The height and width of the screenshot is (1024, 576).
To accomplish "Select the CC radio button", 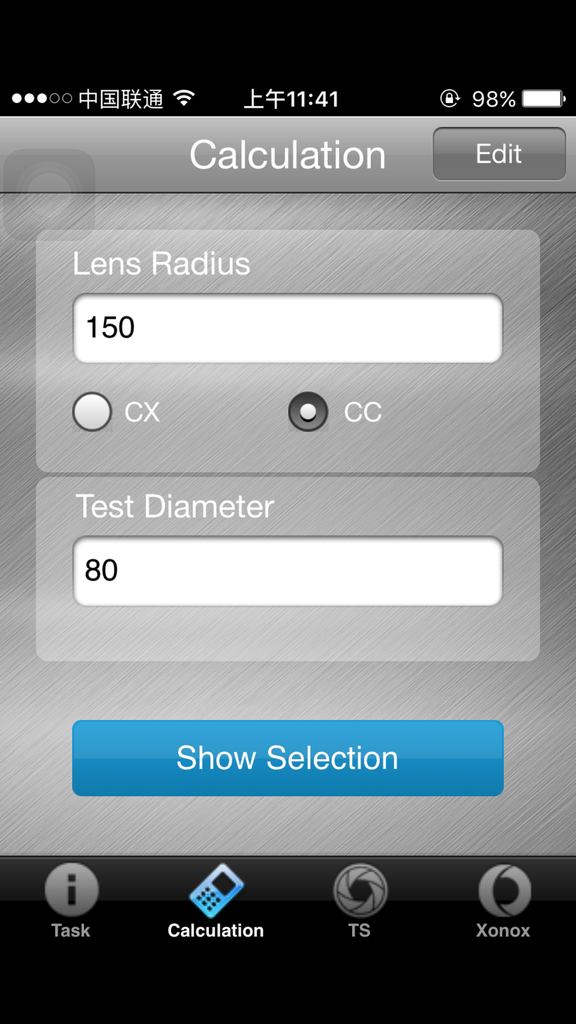I will (308, 411).
